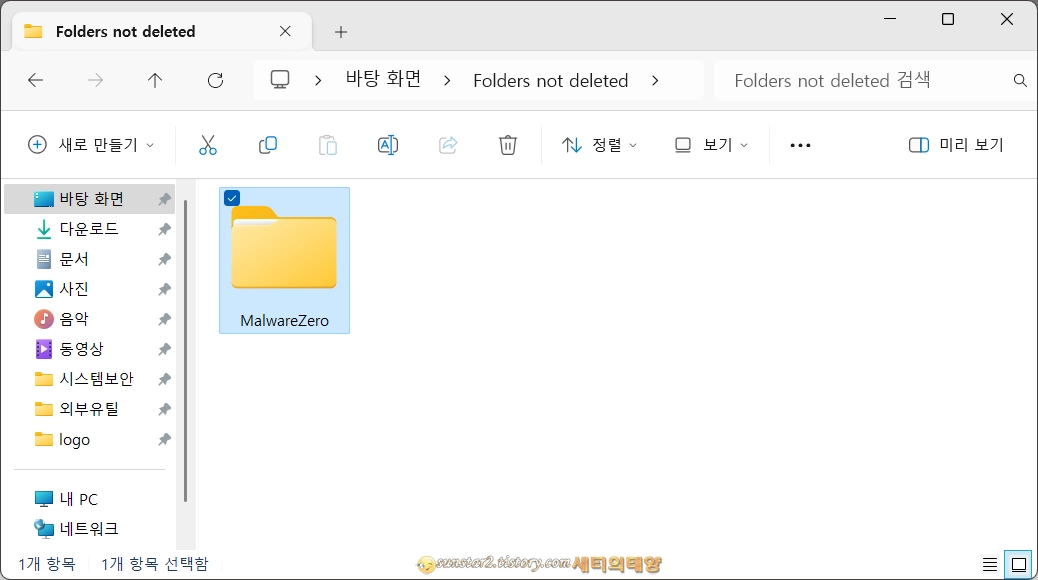Share the selected folder via share icon

(x=448, y=144)
